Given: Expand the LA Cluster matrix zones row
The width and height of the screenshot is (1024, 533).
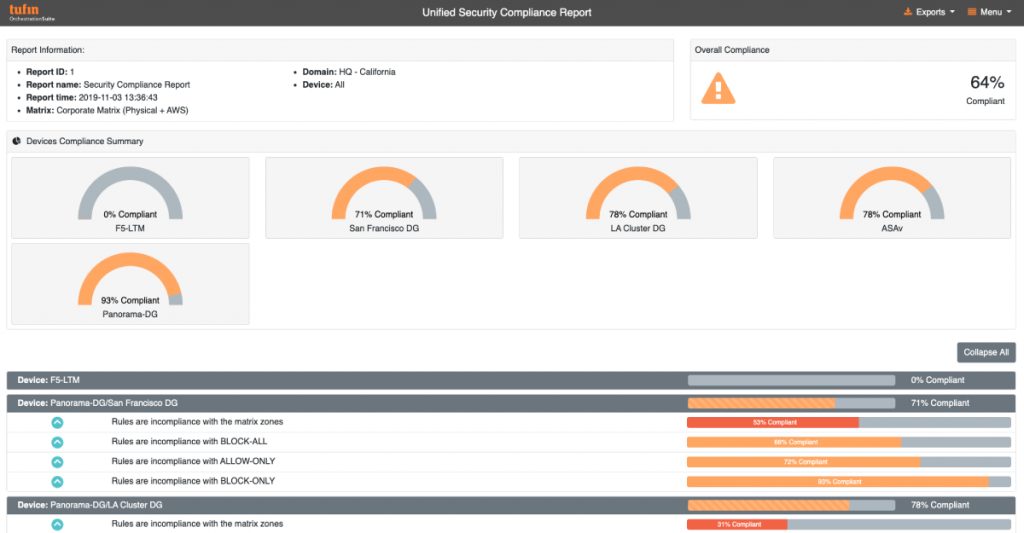Looking at the screenshot, I should (x=57, y=524).
